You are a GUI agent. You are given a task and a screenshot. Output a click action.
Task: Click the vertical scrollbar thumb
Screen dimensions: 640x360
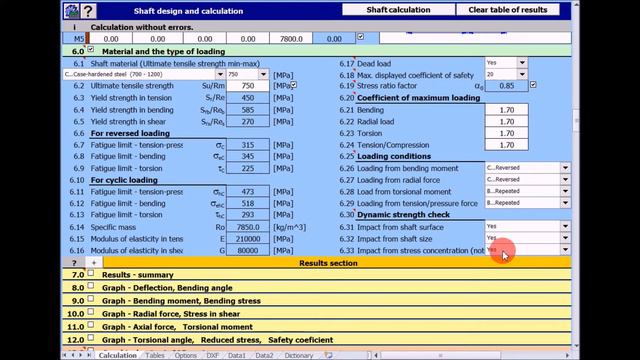point(576,120)
